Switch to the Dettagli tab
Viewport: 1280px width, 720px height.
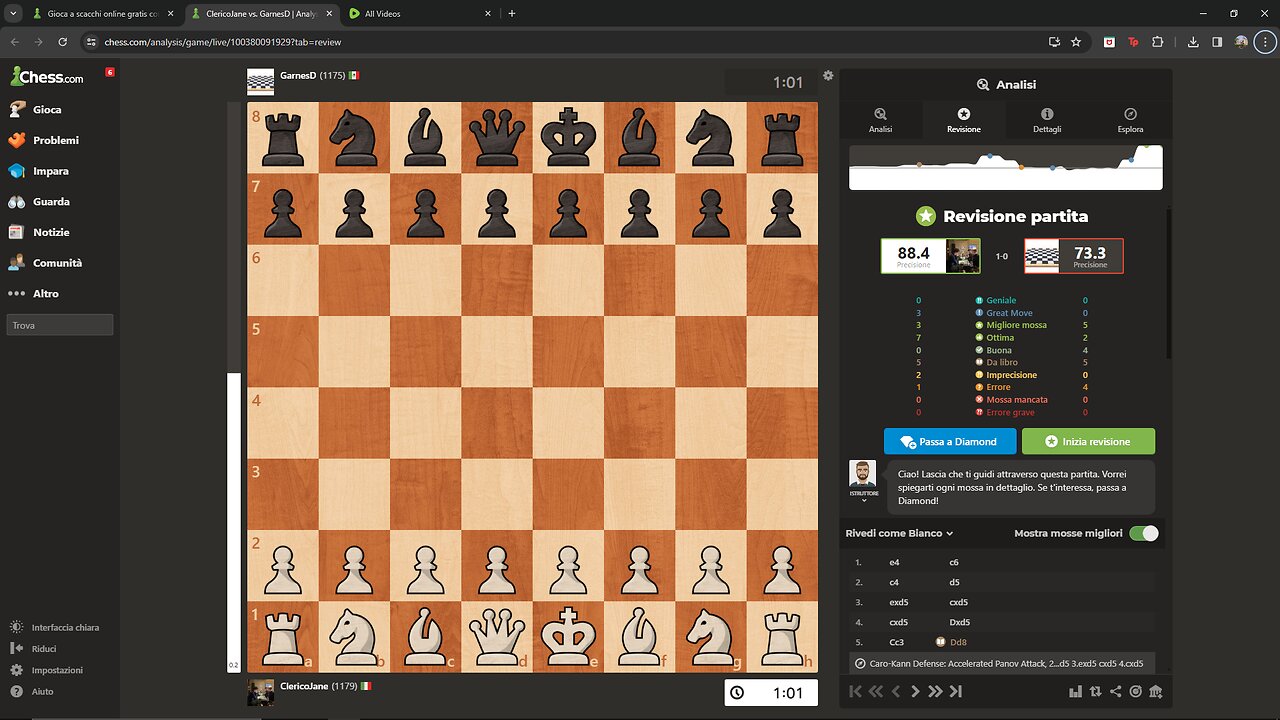(x=1047, y=121)
